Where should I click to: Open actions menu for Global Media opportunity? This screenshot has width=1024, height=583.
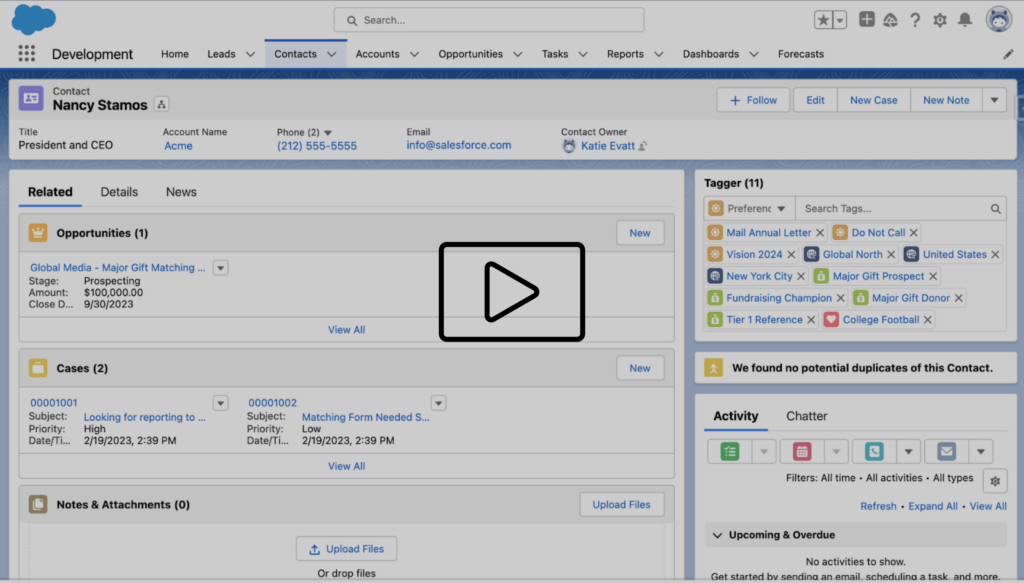220,268
